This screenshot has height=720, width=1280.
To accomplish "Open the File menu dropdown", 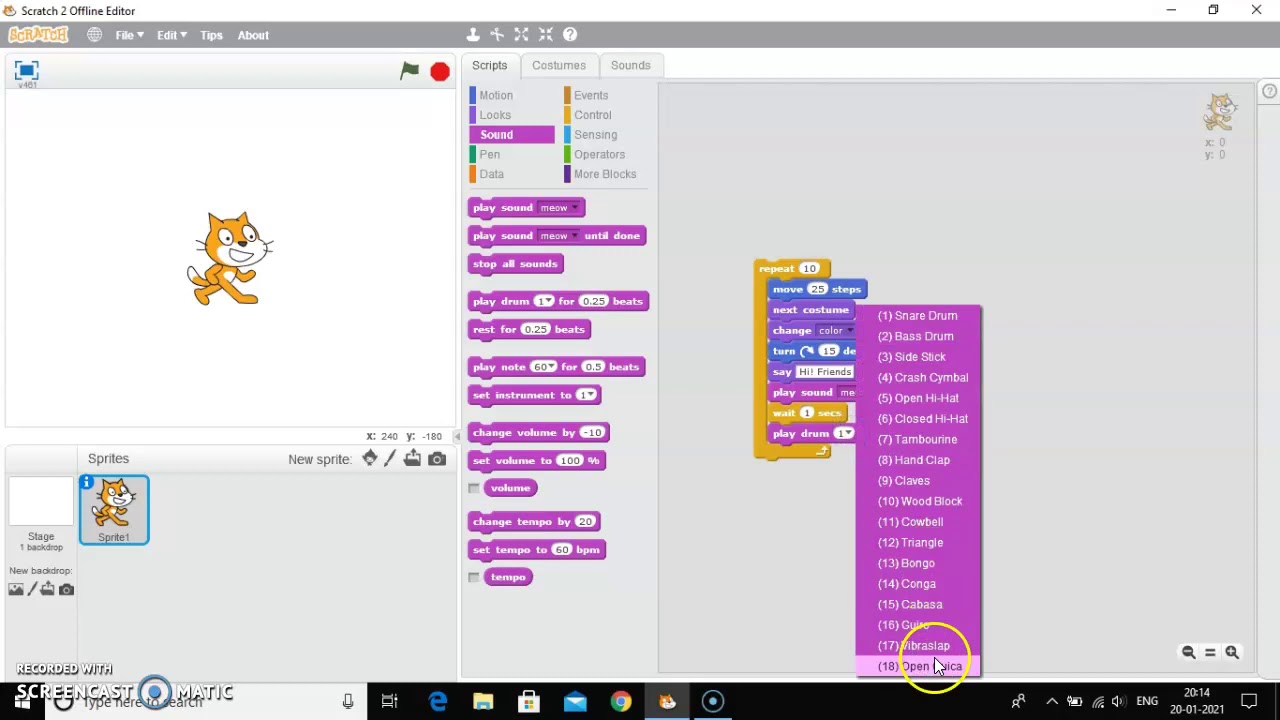I will 130,35.
